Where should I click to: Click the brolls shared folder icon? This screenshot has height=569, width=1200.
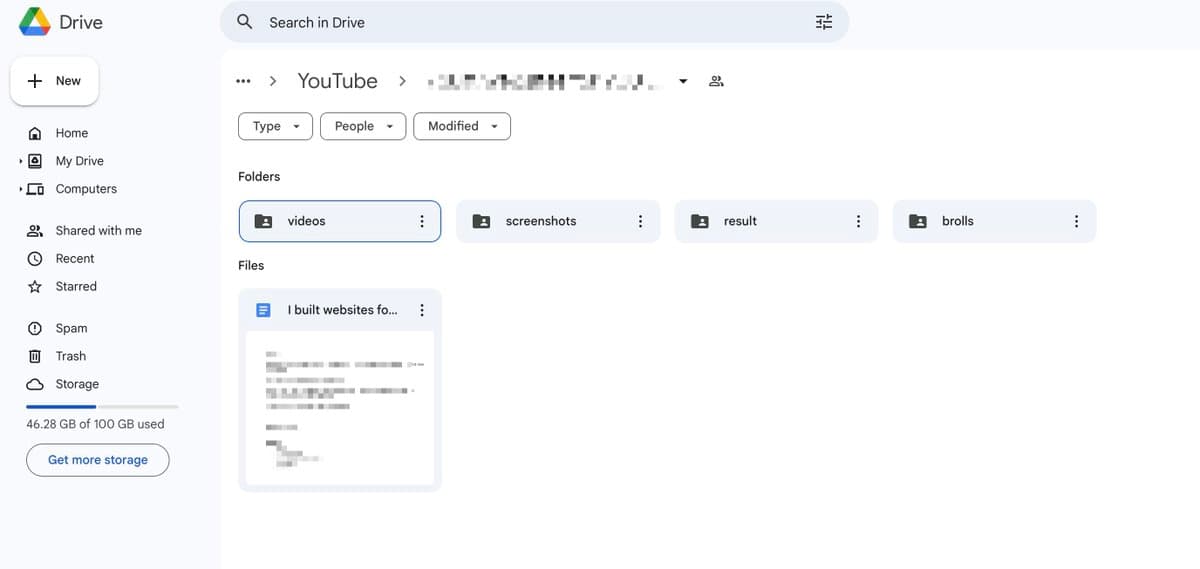point(918,221)
